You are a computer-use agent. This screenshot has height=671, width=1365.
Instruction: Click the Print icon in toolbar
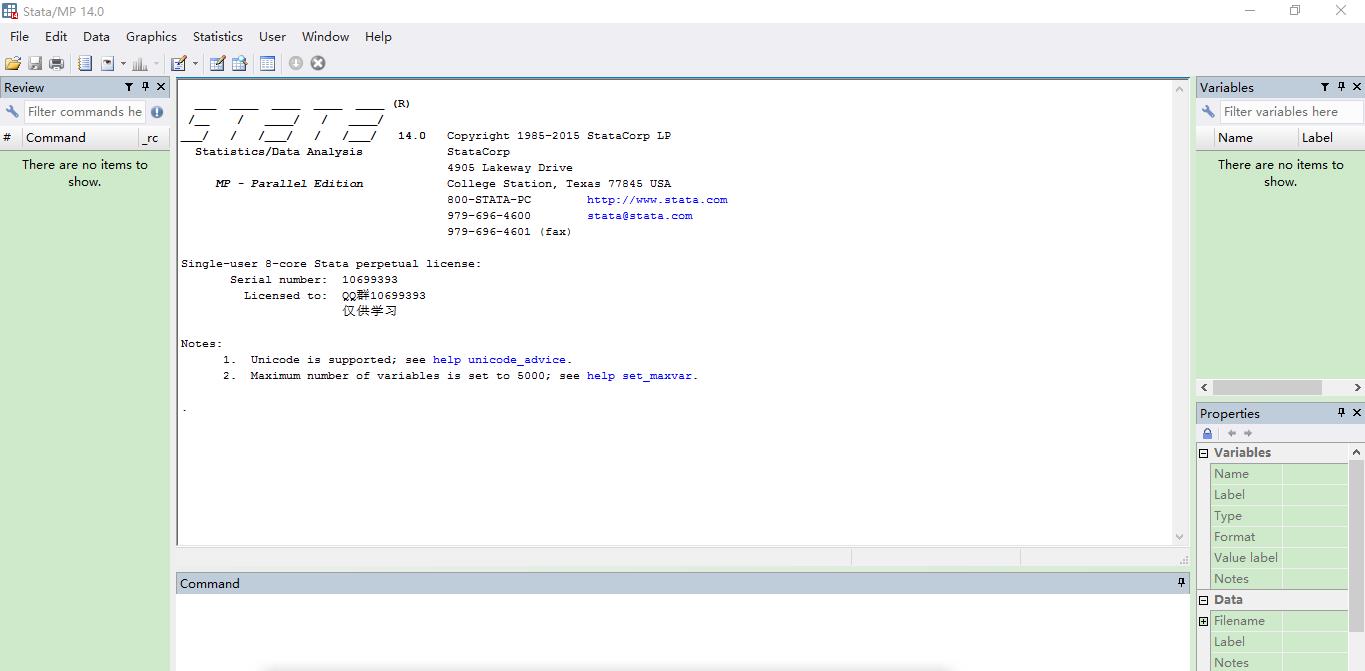[57, 63]
